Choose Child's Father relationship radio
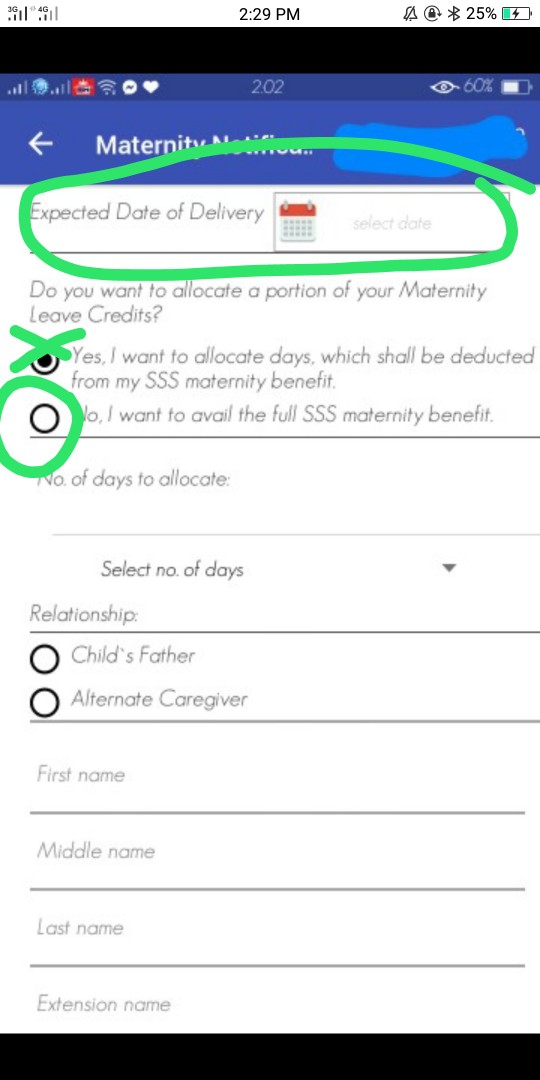 coord(44,660)
